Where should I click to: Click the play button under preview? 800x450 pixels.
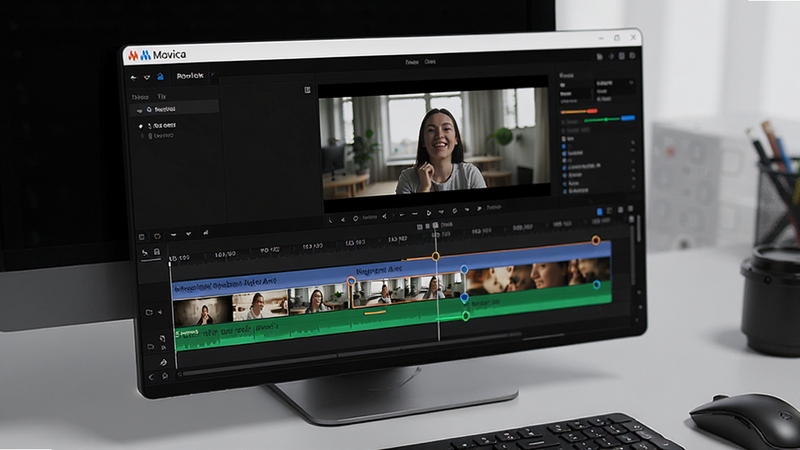[429, 212]
